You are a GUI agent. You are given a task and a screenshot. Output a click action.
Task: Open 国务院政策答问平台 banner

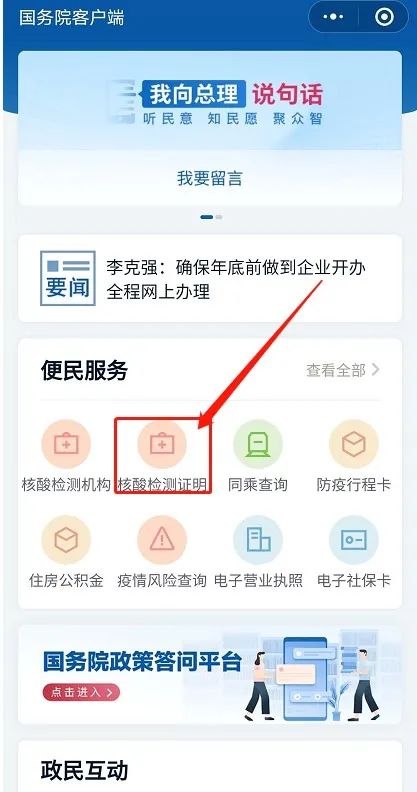point(210,675)
